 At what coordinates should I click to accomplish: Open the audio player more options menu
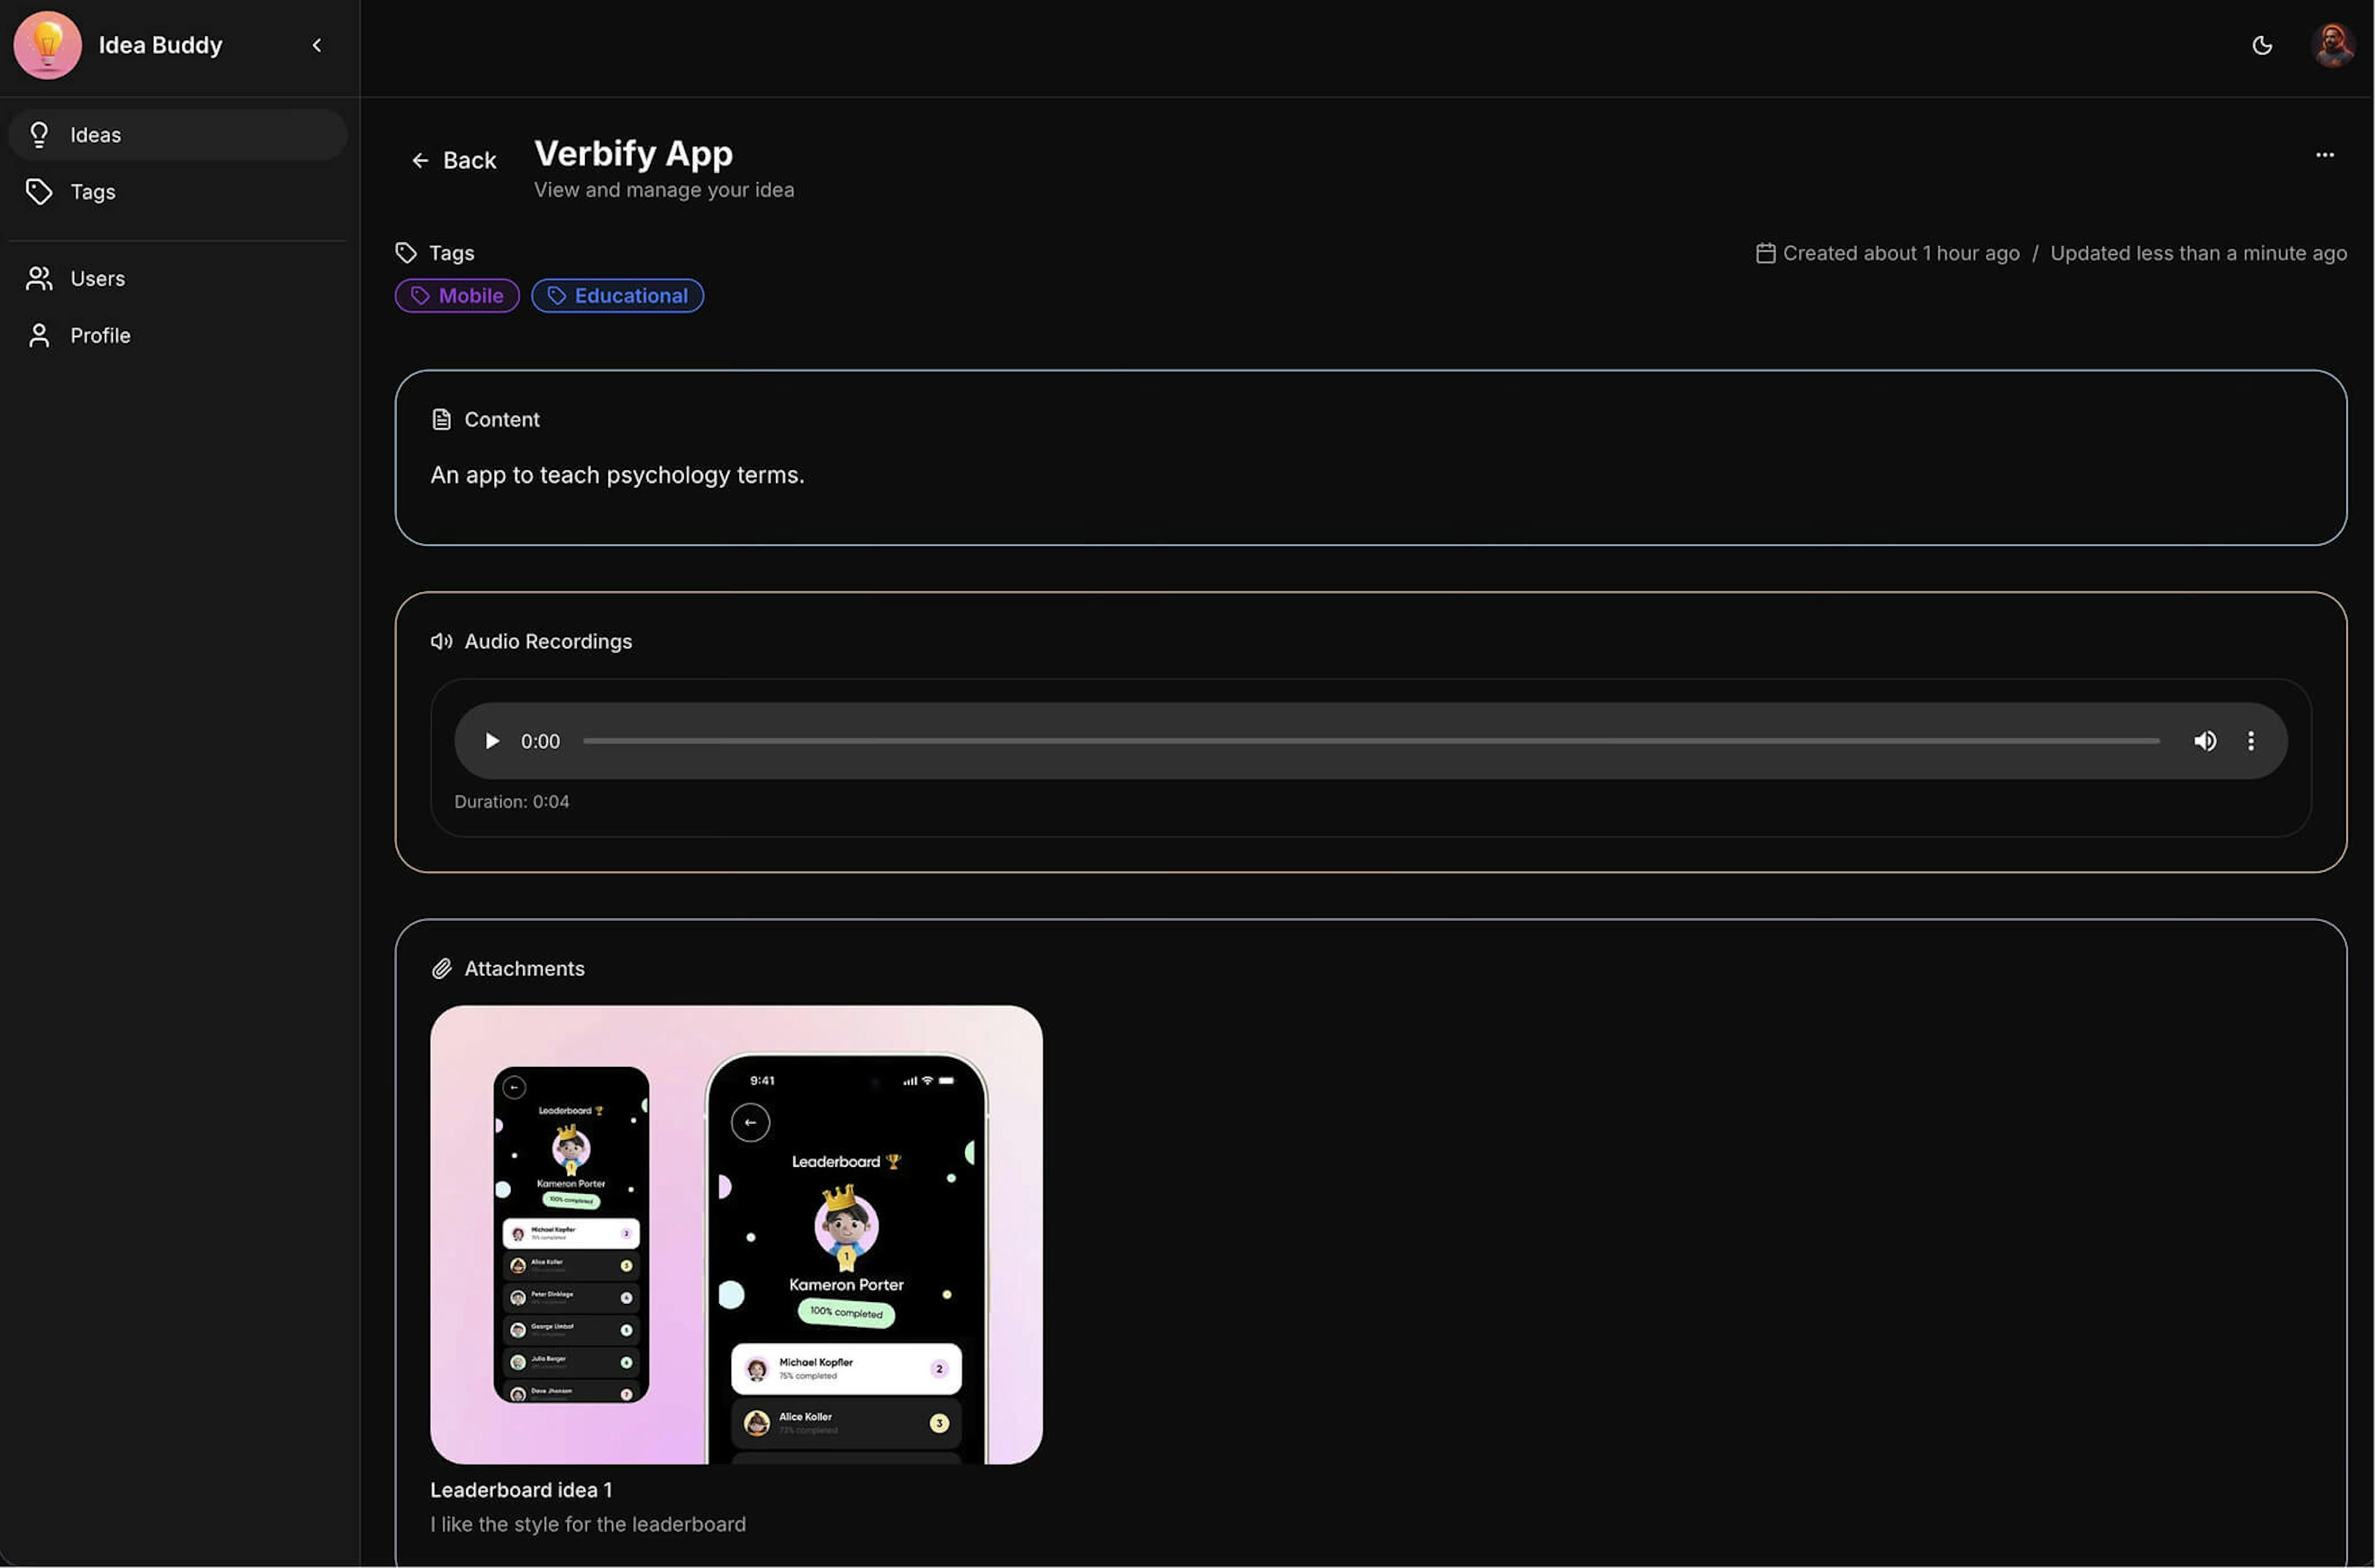click(x=2250, y=741)
